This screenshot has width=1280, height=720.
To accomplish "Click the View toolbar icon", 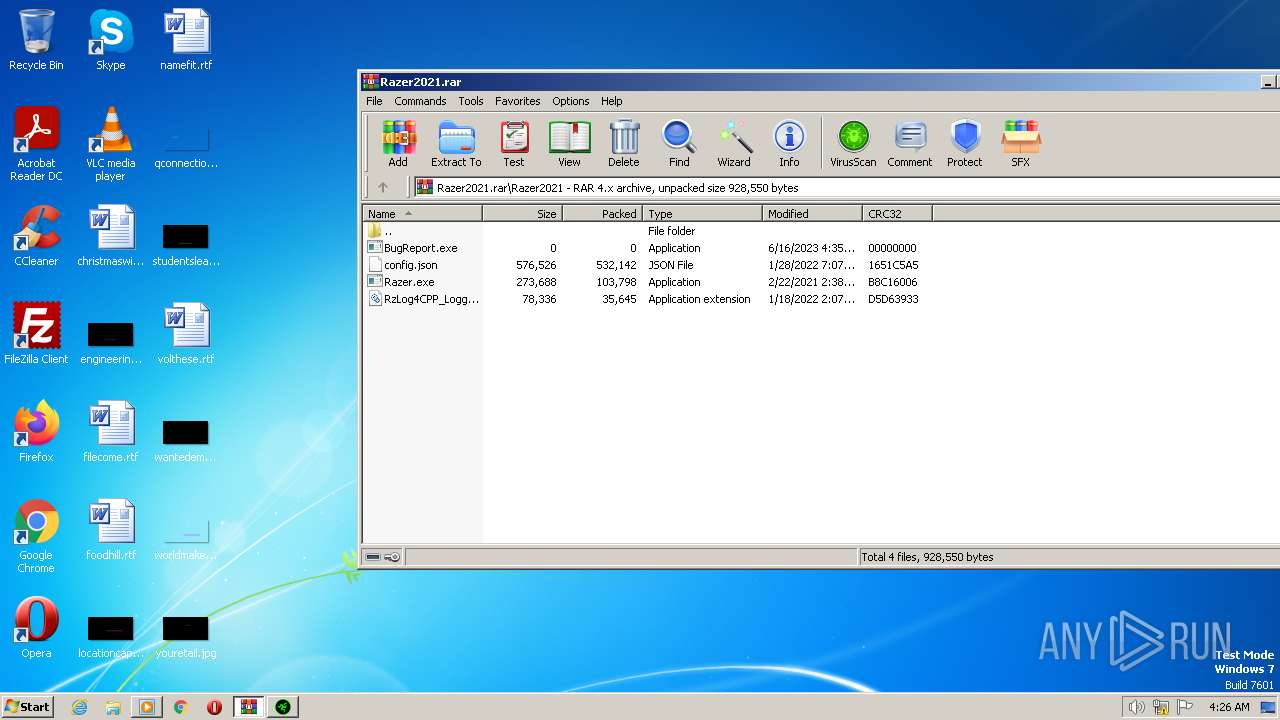I will 569,144.
